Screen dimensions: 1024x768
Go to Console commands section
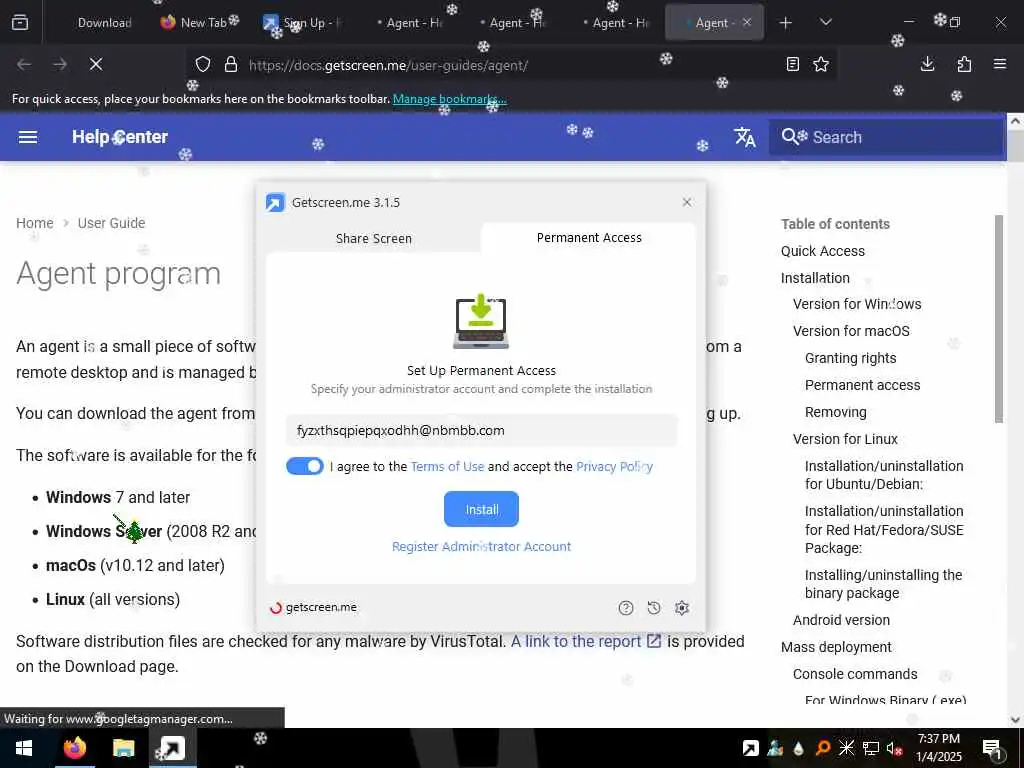(855, 674)
